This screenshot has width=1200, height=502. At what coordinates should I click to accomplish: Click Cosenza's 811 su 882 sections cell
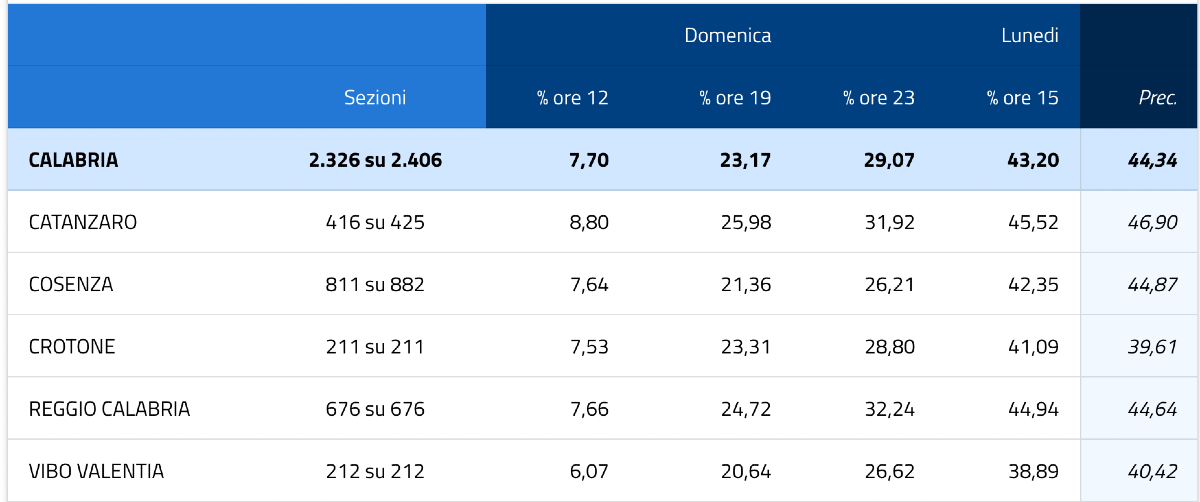click(x=375, y=285)
